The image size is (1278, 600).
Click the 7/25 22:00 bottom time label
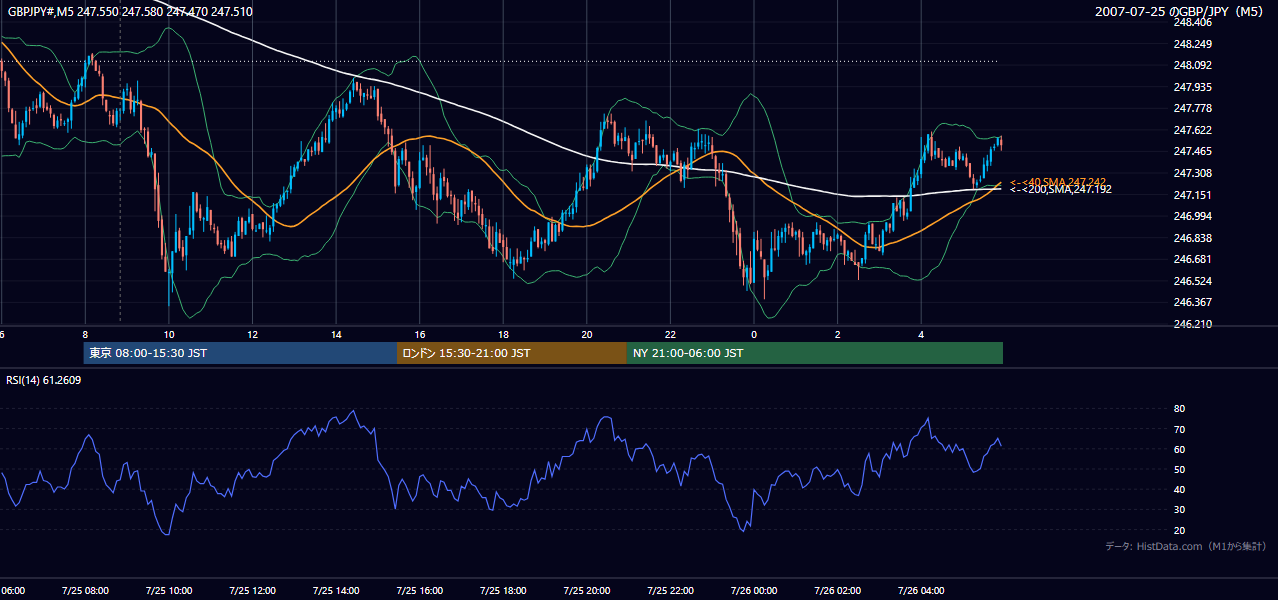tap(670, 590)
